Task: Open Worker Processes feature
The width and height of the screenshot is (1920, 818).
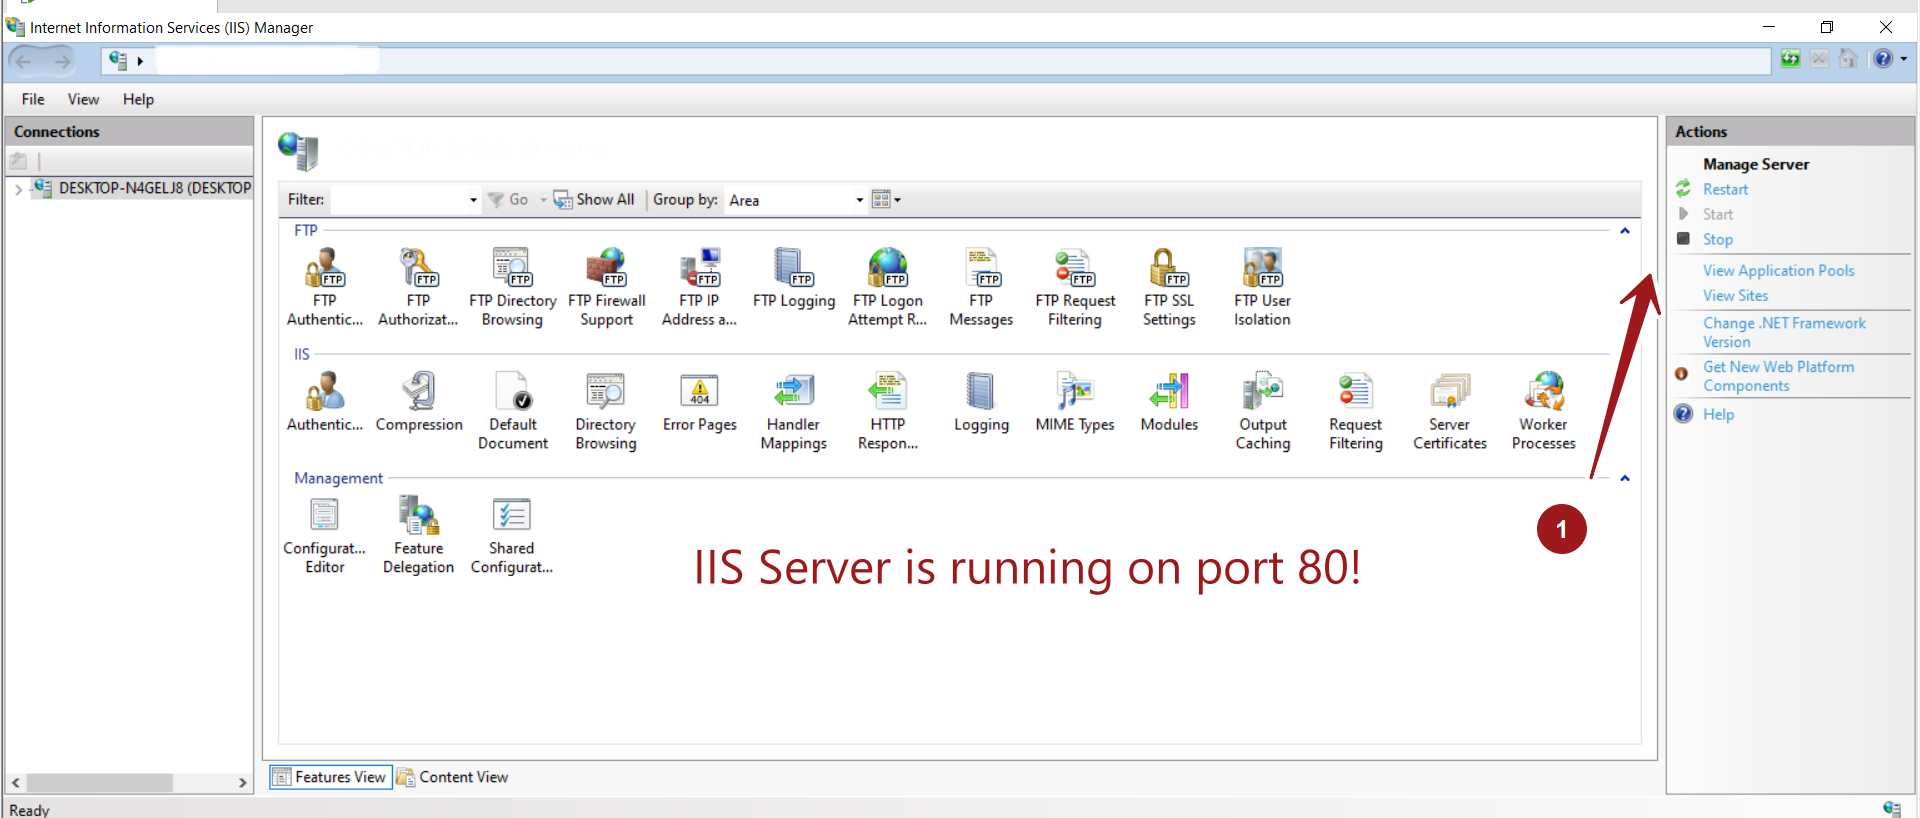Action: click(x=1544, y=412)
